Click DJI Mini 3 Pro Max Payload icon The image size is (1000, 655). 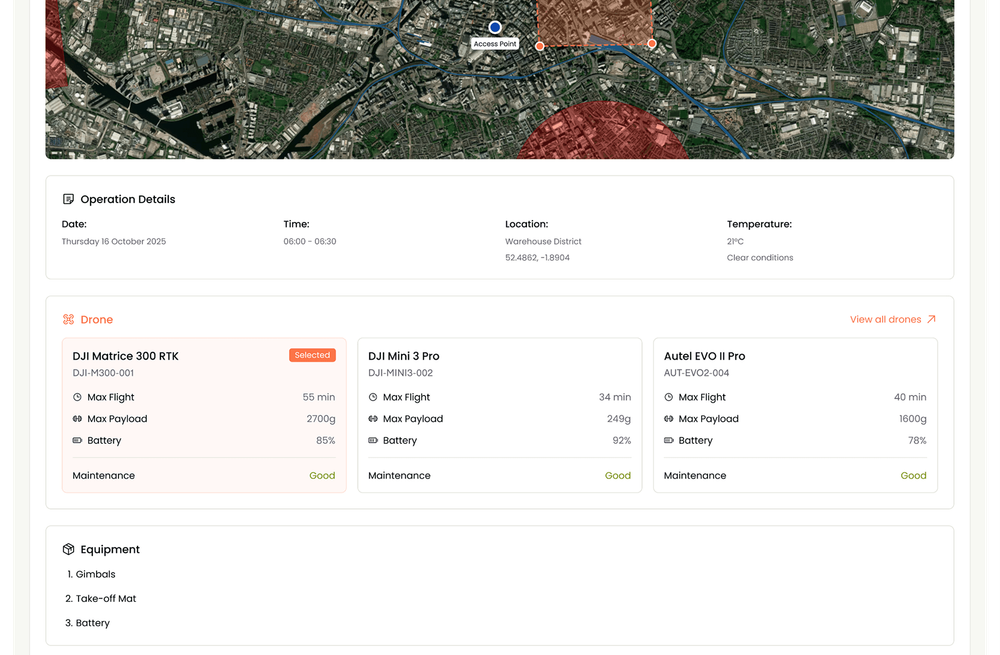[373, 419]
